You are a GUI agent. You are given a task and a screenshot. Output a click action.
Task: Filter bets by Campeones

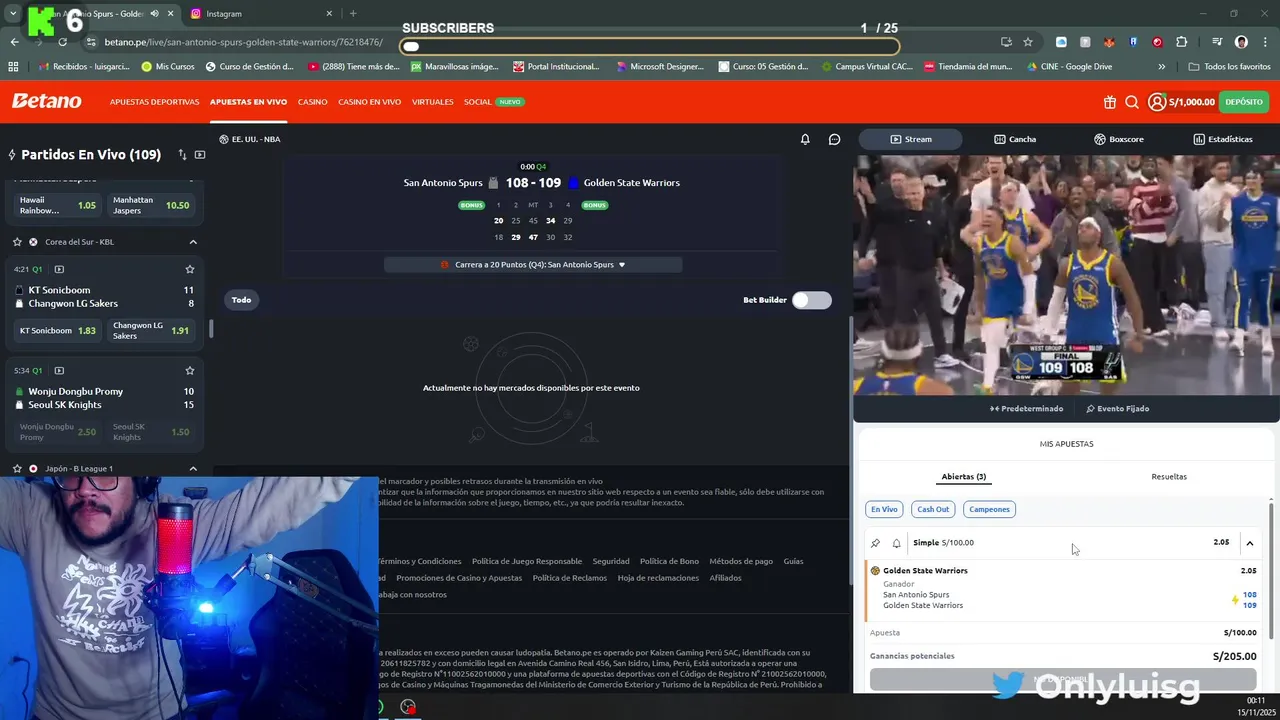989,509
